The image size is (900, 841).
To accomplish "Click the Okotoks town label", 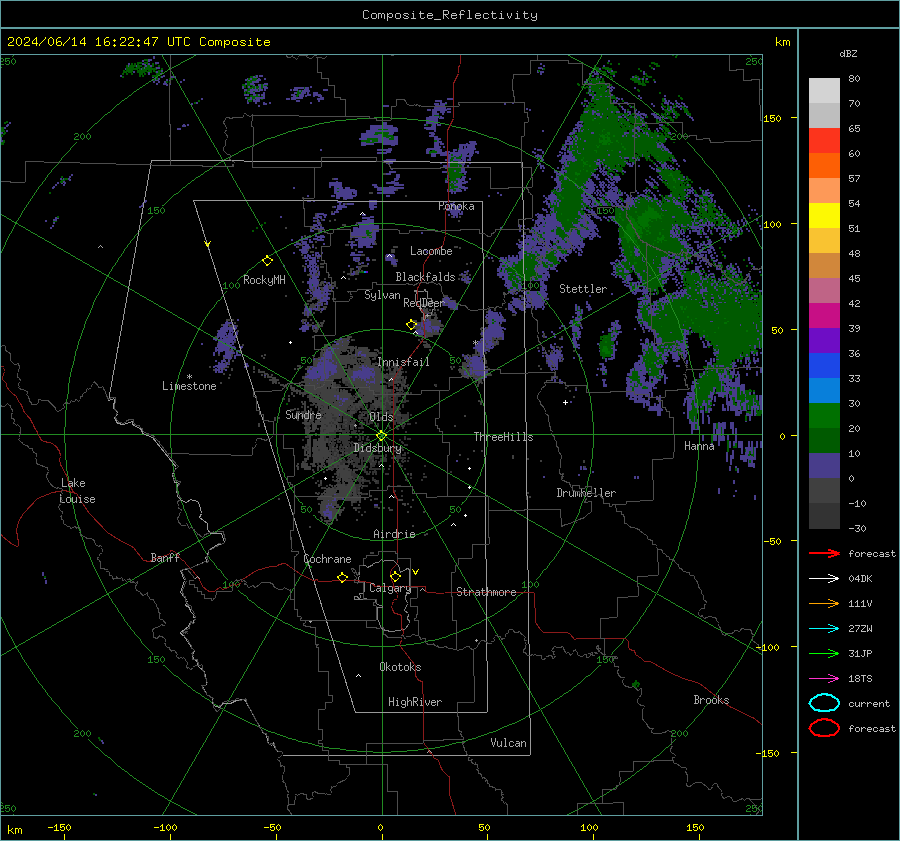I will click(x=400, y=667).
